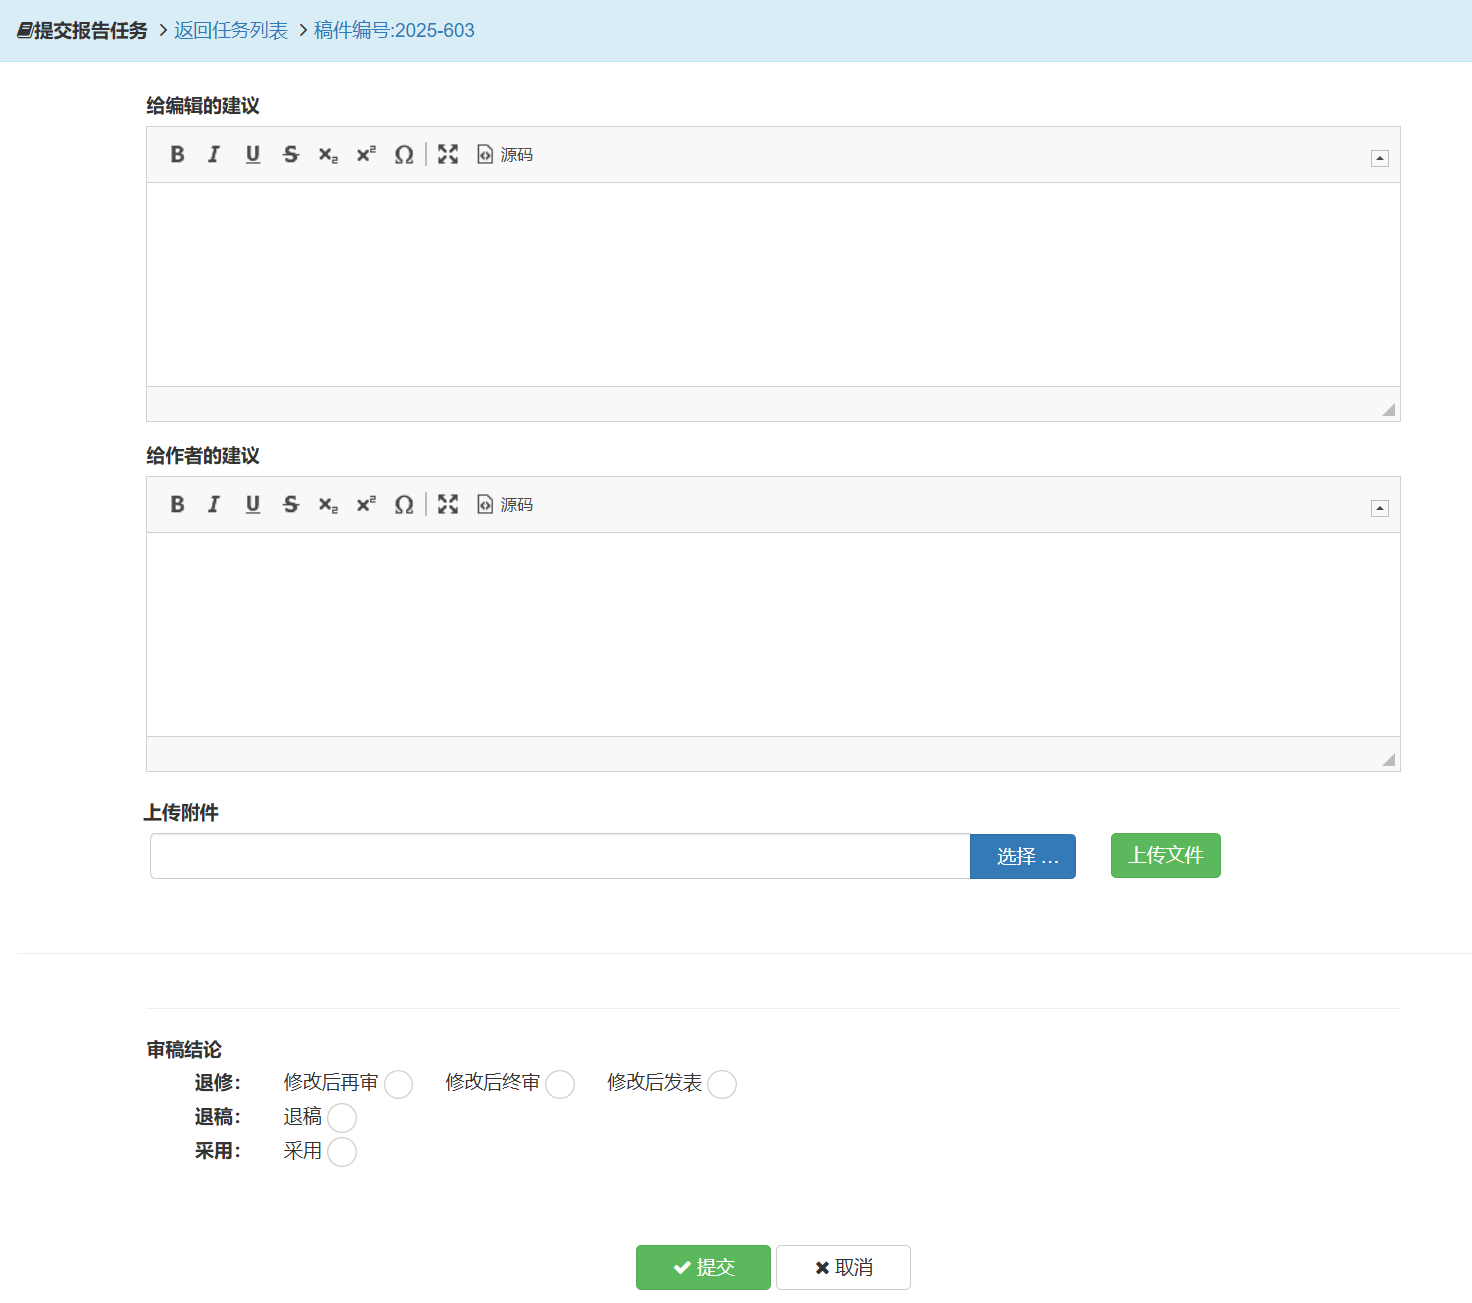Apply superscript in author suggestion toolbar
The height and width of the screenshot is (1303, 1472).
coord(366,504)
